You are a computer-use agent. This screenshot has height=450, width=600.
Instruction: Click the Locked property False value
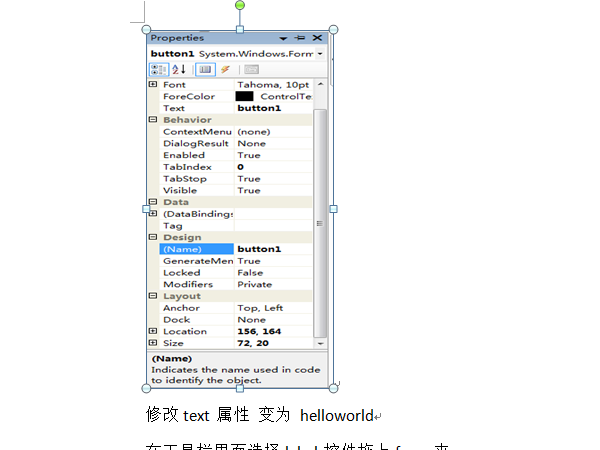[274, 272]
